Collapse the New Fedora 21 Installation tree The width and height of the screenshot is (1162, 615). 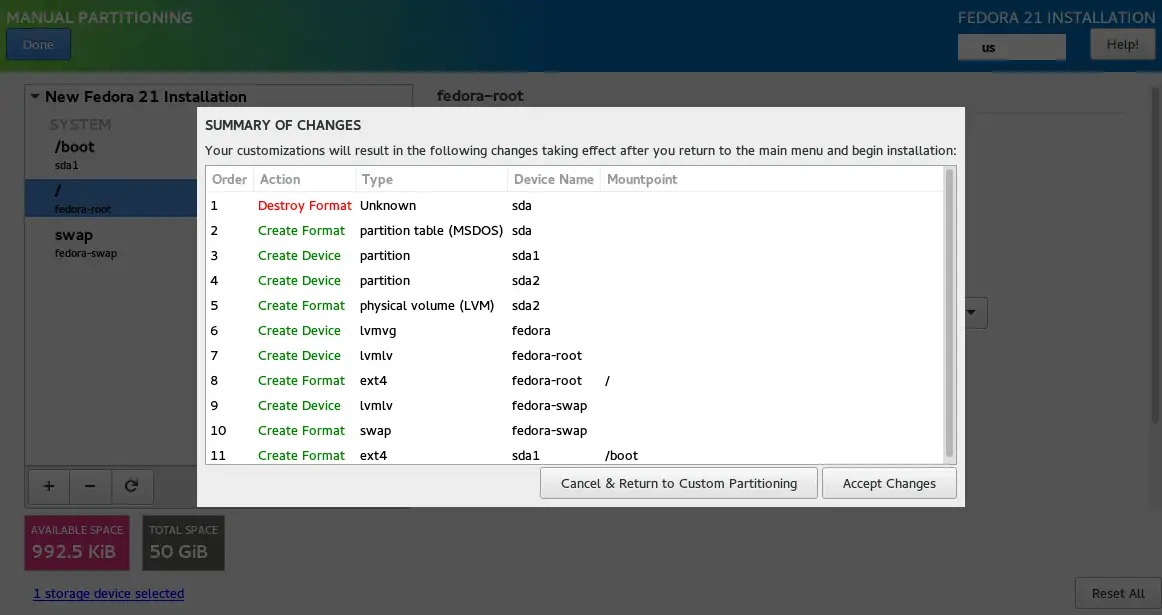(x=35, y=96)
